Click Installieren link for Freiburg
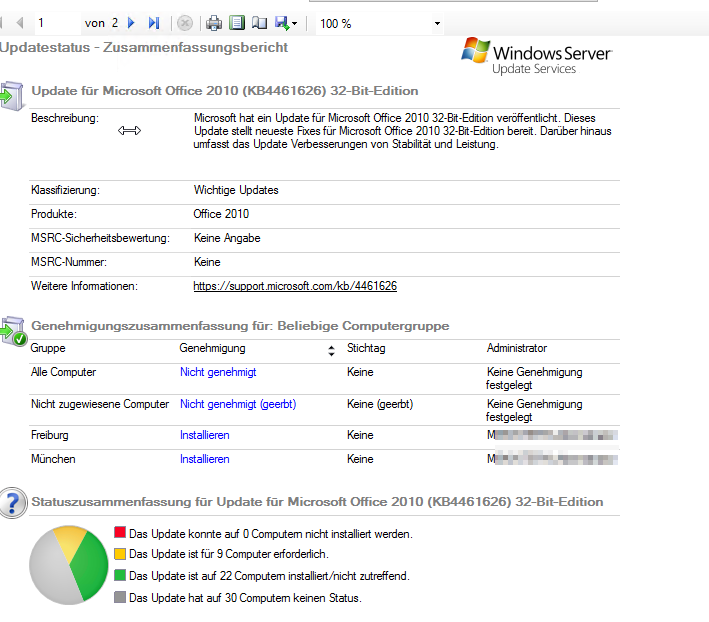Image resolution: width=709 pixels, height=622 pixels. (x=204, y=435)
